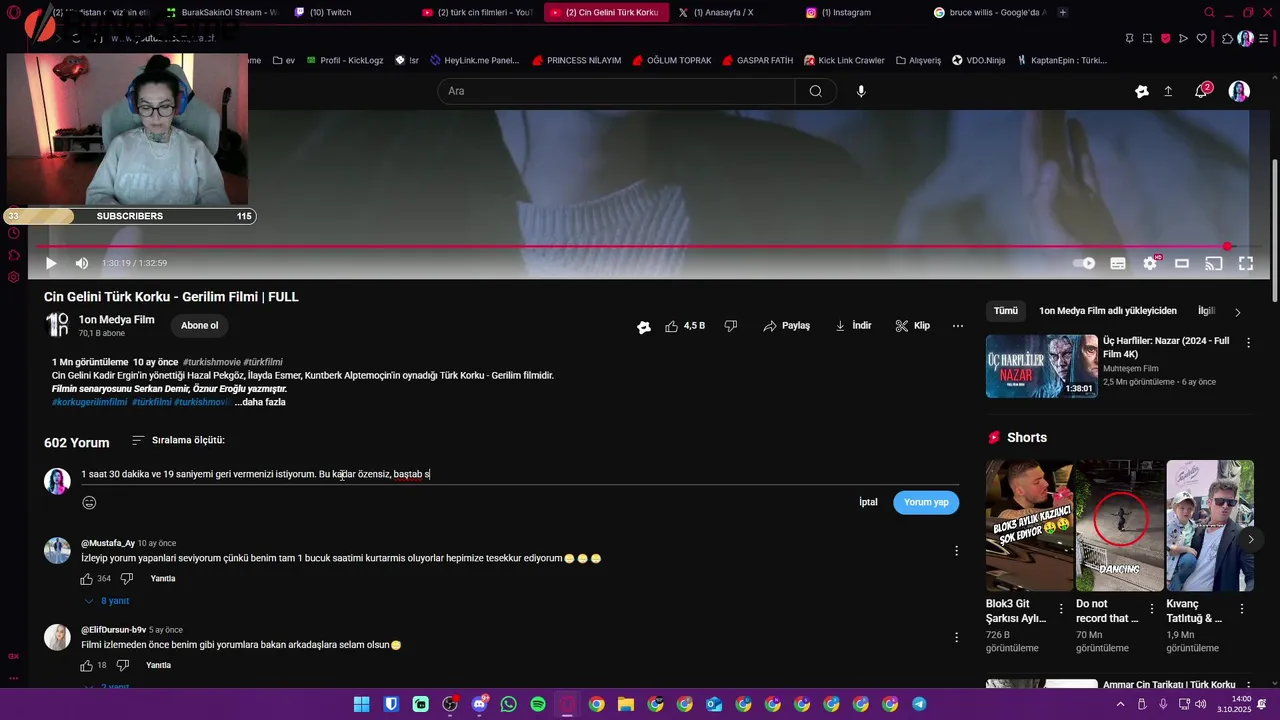The image size is (1280, 720).
Task: Open options menu for Mustafa_Ay comment
Action: click(x=956, y=551)
